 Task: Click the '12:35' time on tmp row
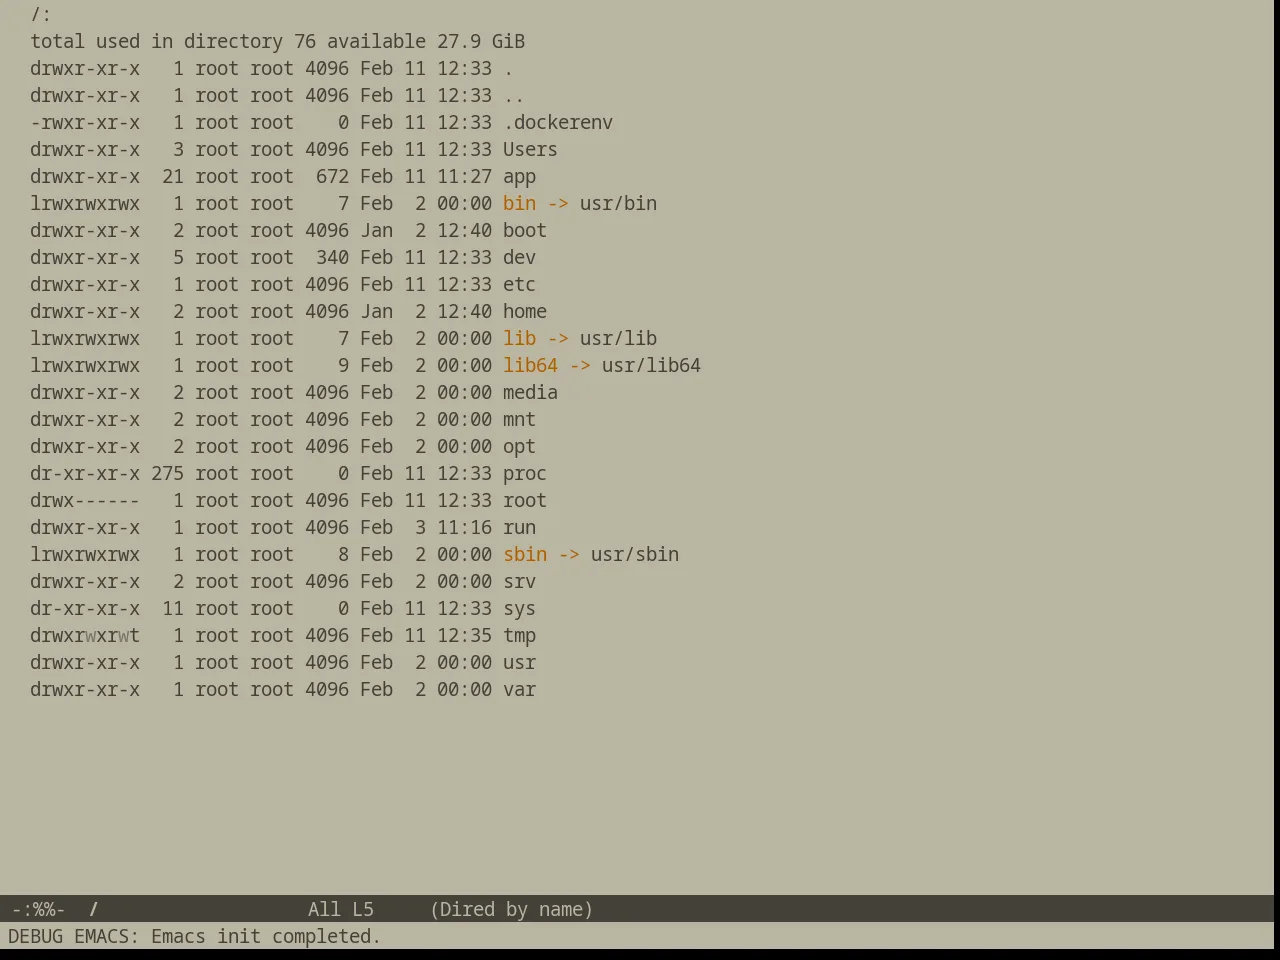(464, 635)
